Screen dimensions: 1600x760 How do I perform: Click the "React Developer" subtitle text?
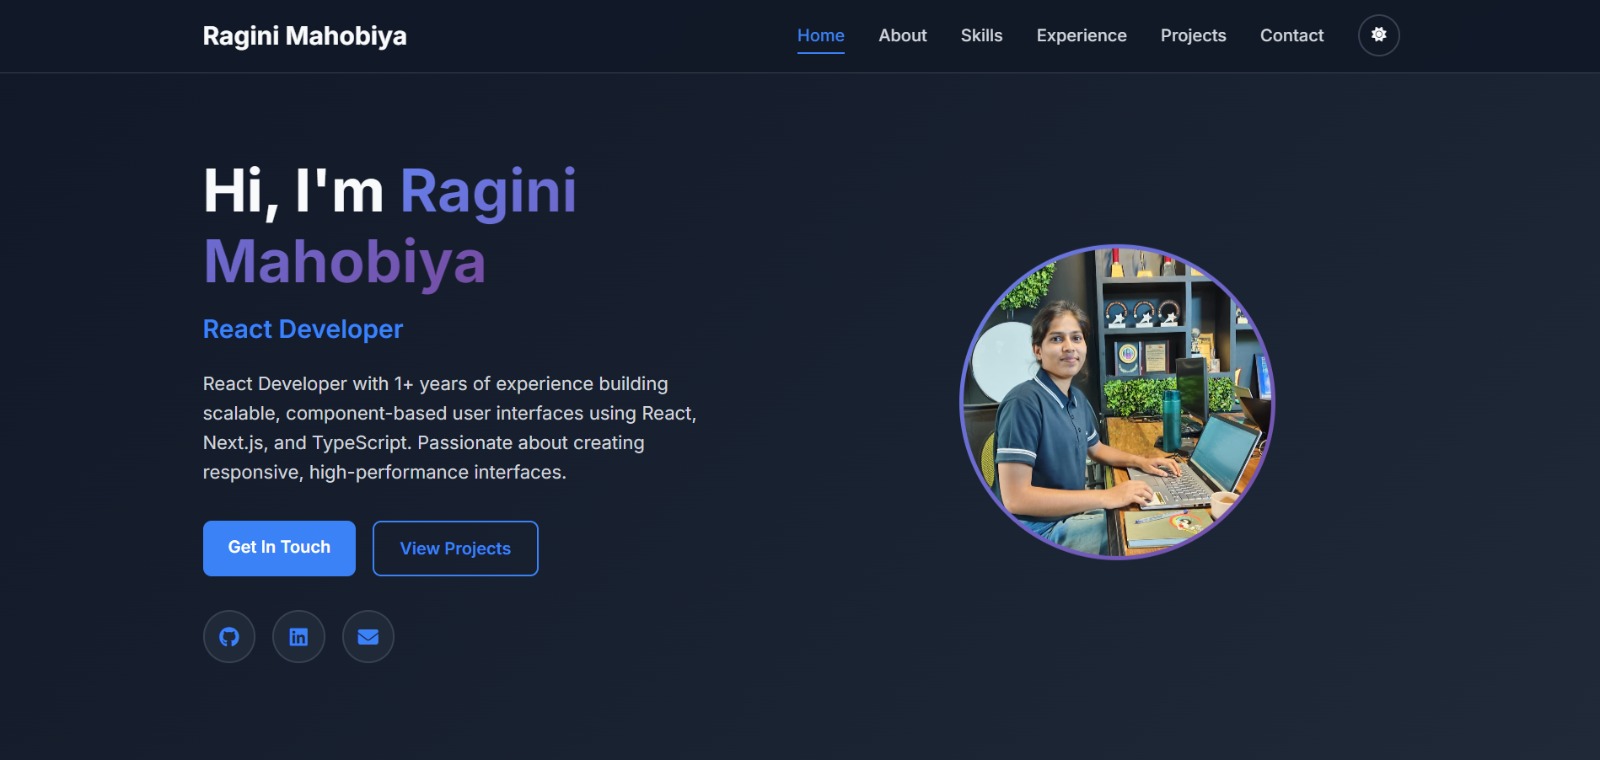coord(303,329)
